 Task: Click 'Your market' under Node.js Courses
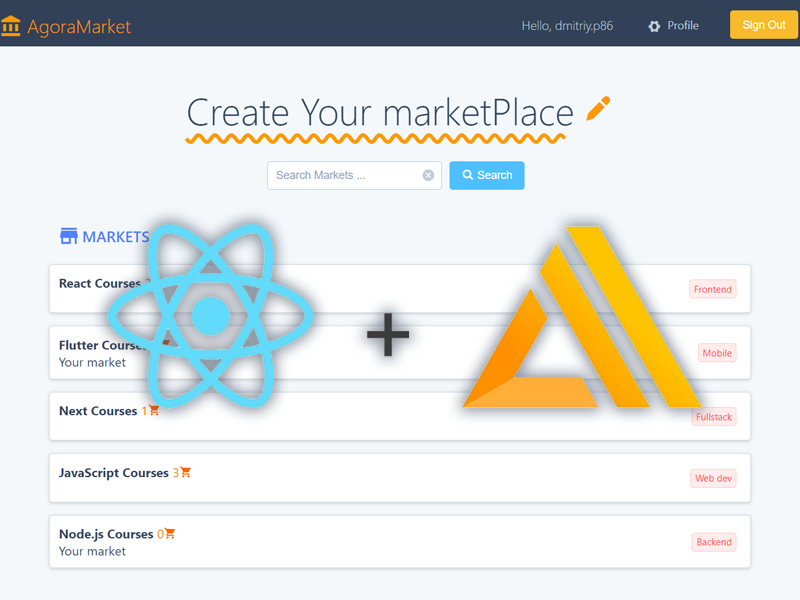92,552
